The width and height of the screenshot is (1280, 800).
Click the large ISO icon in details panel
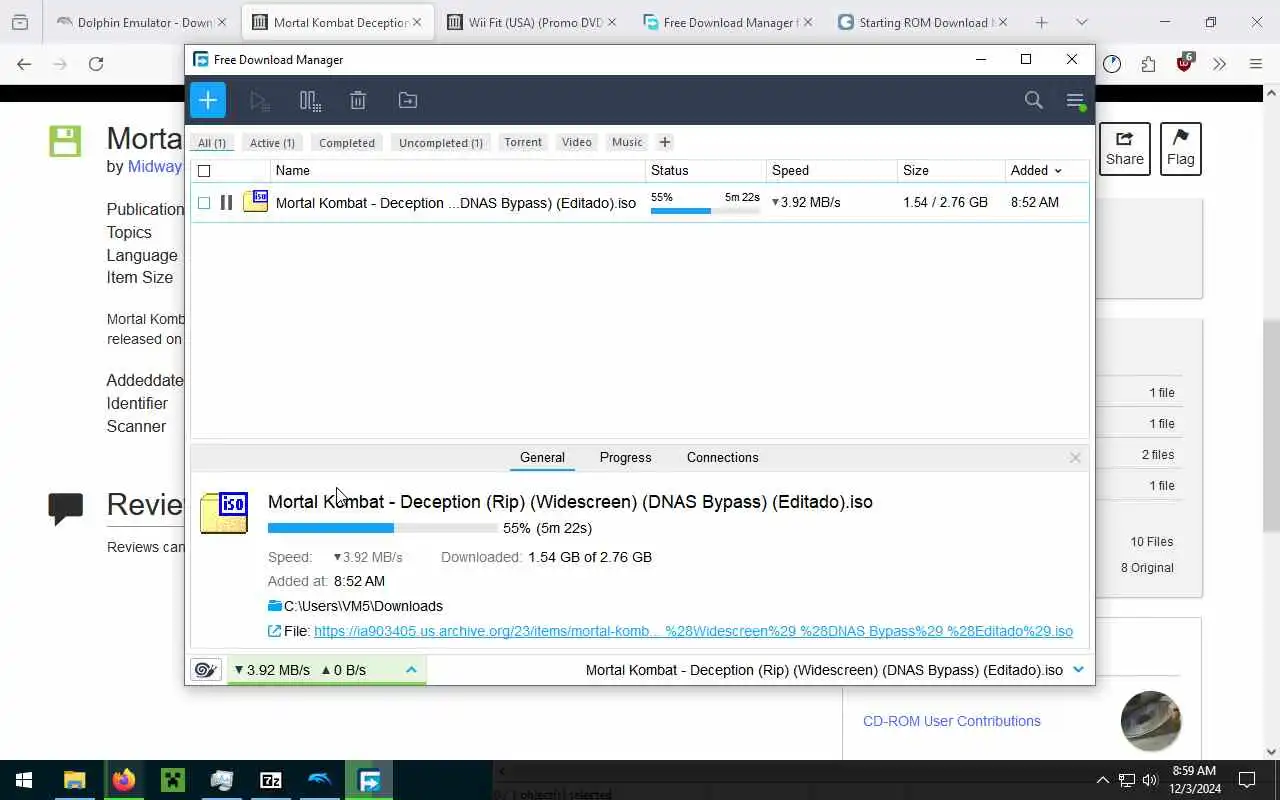[224, 513]
